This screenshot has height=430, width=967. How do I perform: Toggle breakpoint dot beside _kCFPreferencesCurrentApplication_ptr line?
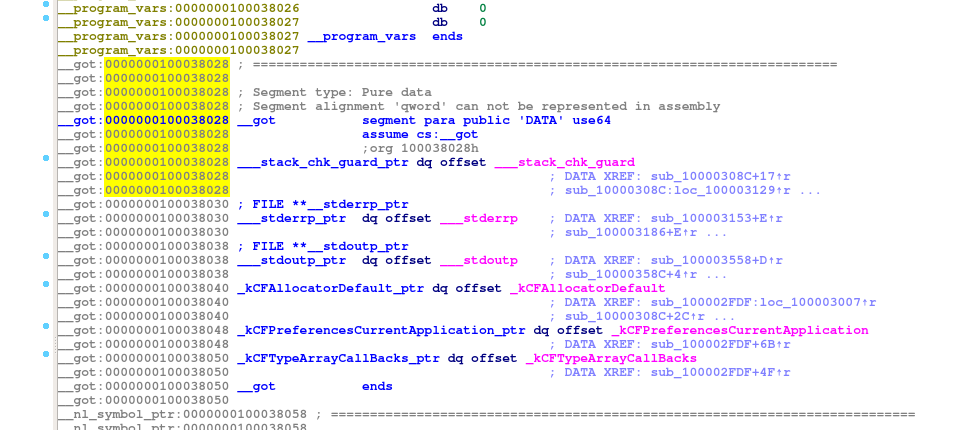tap(46, 326)
